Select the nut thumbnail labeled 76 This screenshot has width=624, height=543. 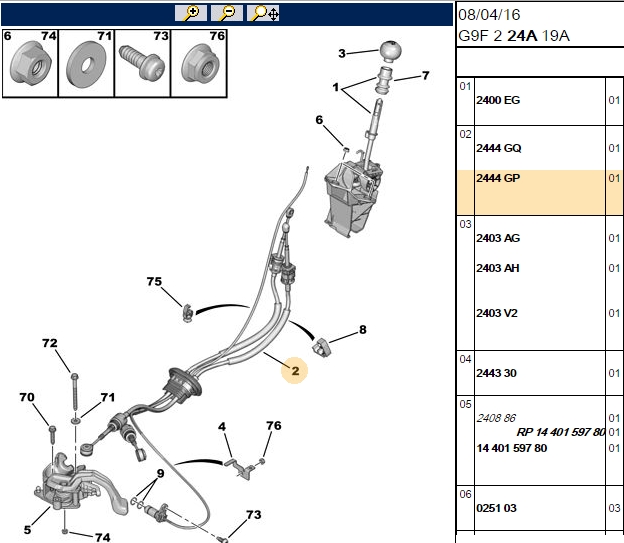click(199, 63)
